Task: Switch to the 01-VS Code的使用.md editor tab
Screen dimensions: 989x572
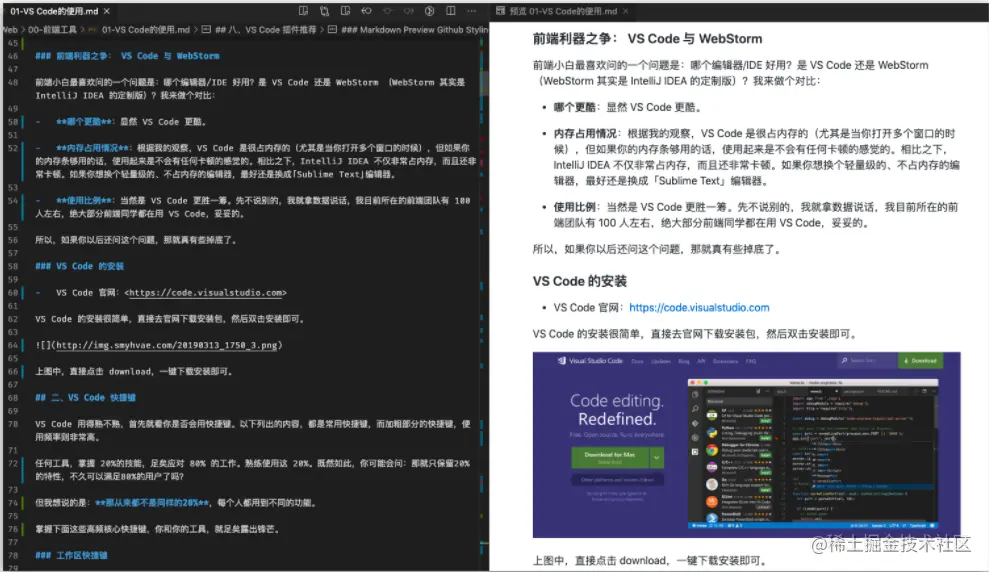Action: click(x=54, y=11)
